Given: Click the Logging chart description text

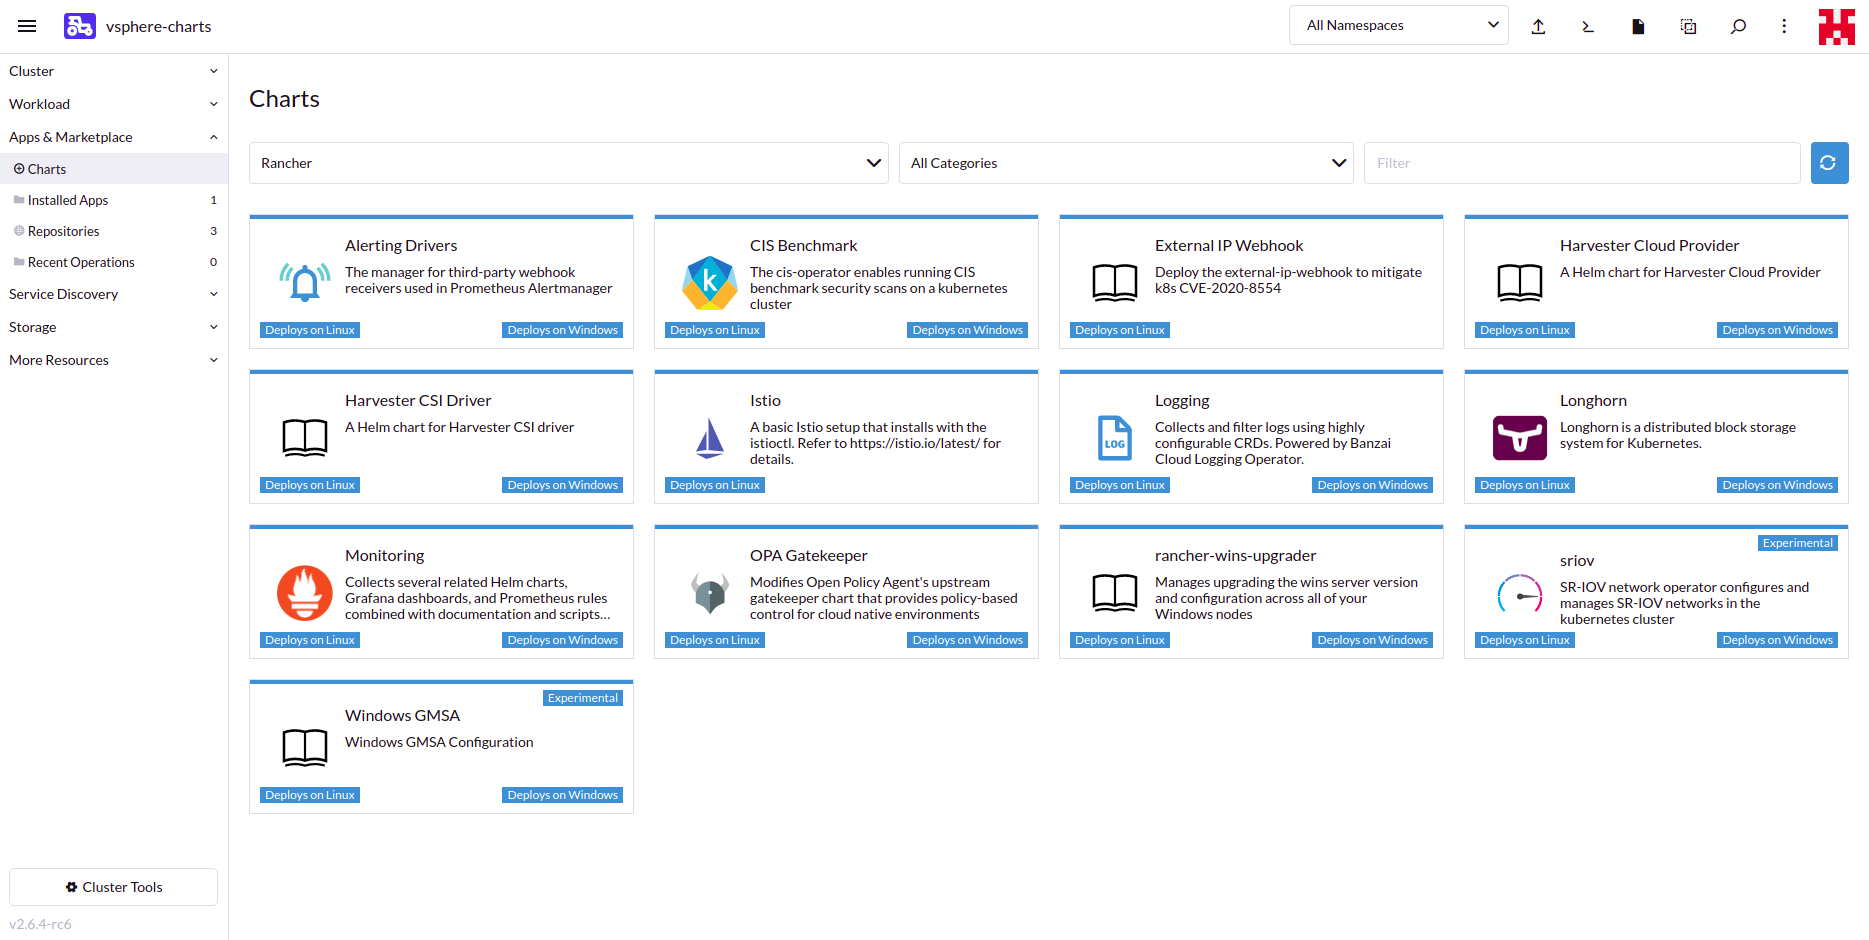Looking at the screenshot, I should (1273, 443).
